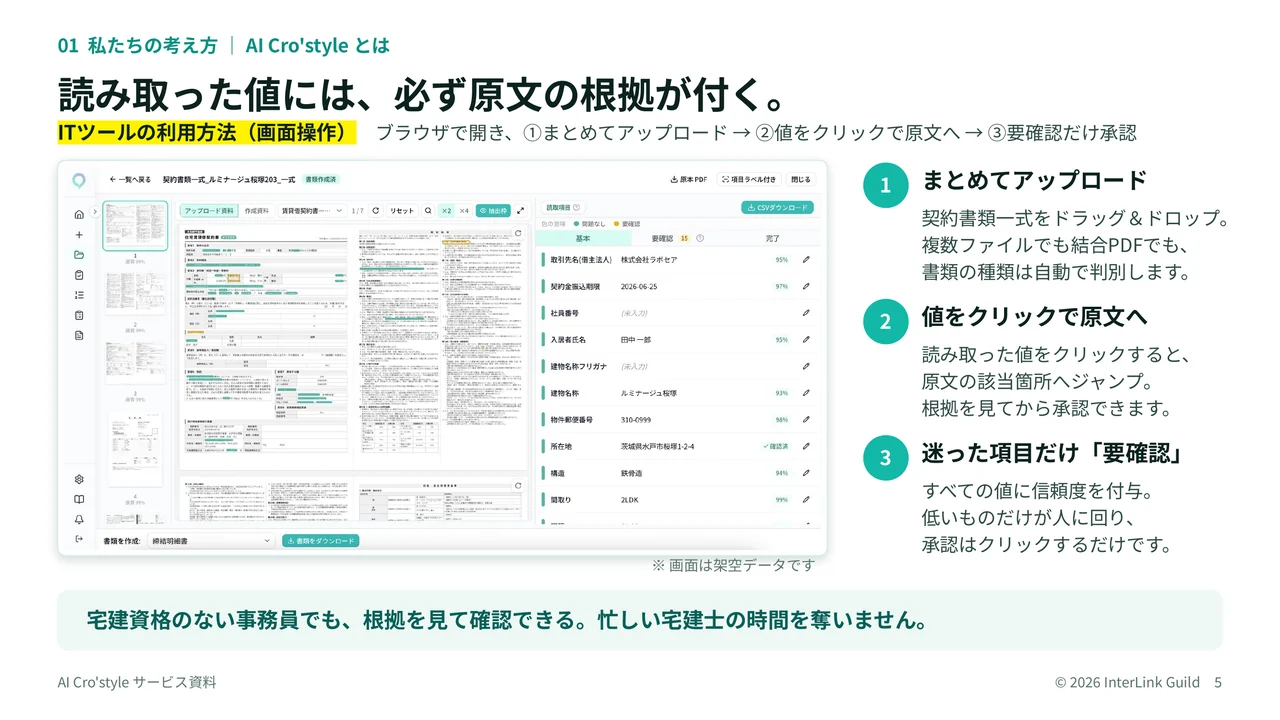
Task: Toggle the 抽出枠 eye button
Action: click(493, 211)
